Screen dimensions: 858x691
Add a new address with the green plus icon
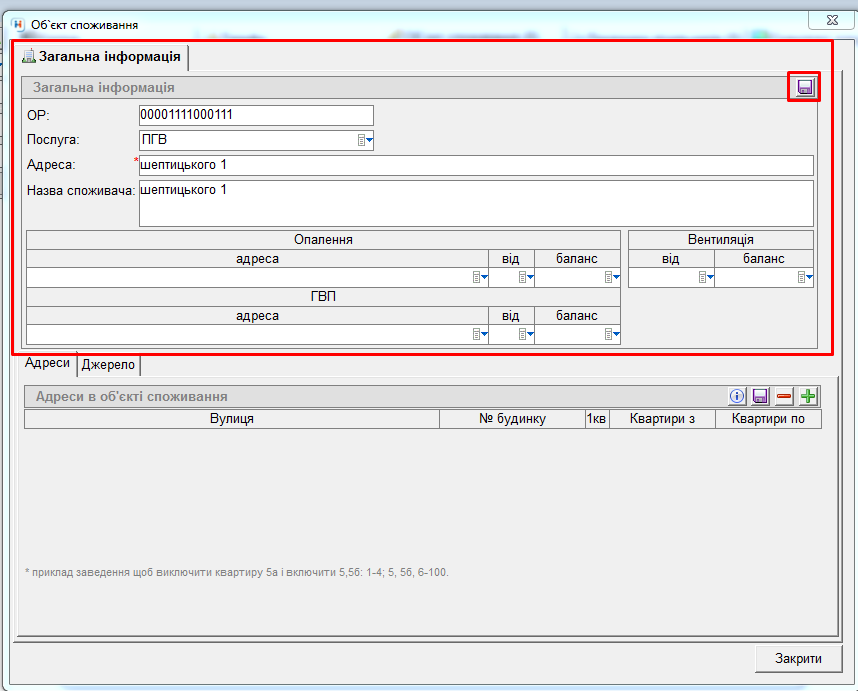[808, 396]
